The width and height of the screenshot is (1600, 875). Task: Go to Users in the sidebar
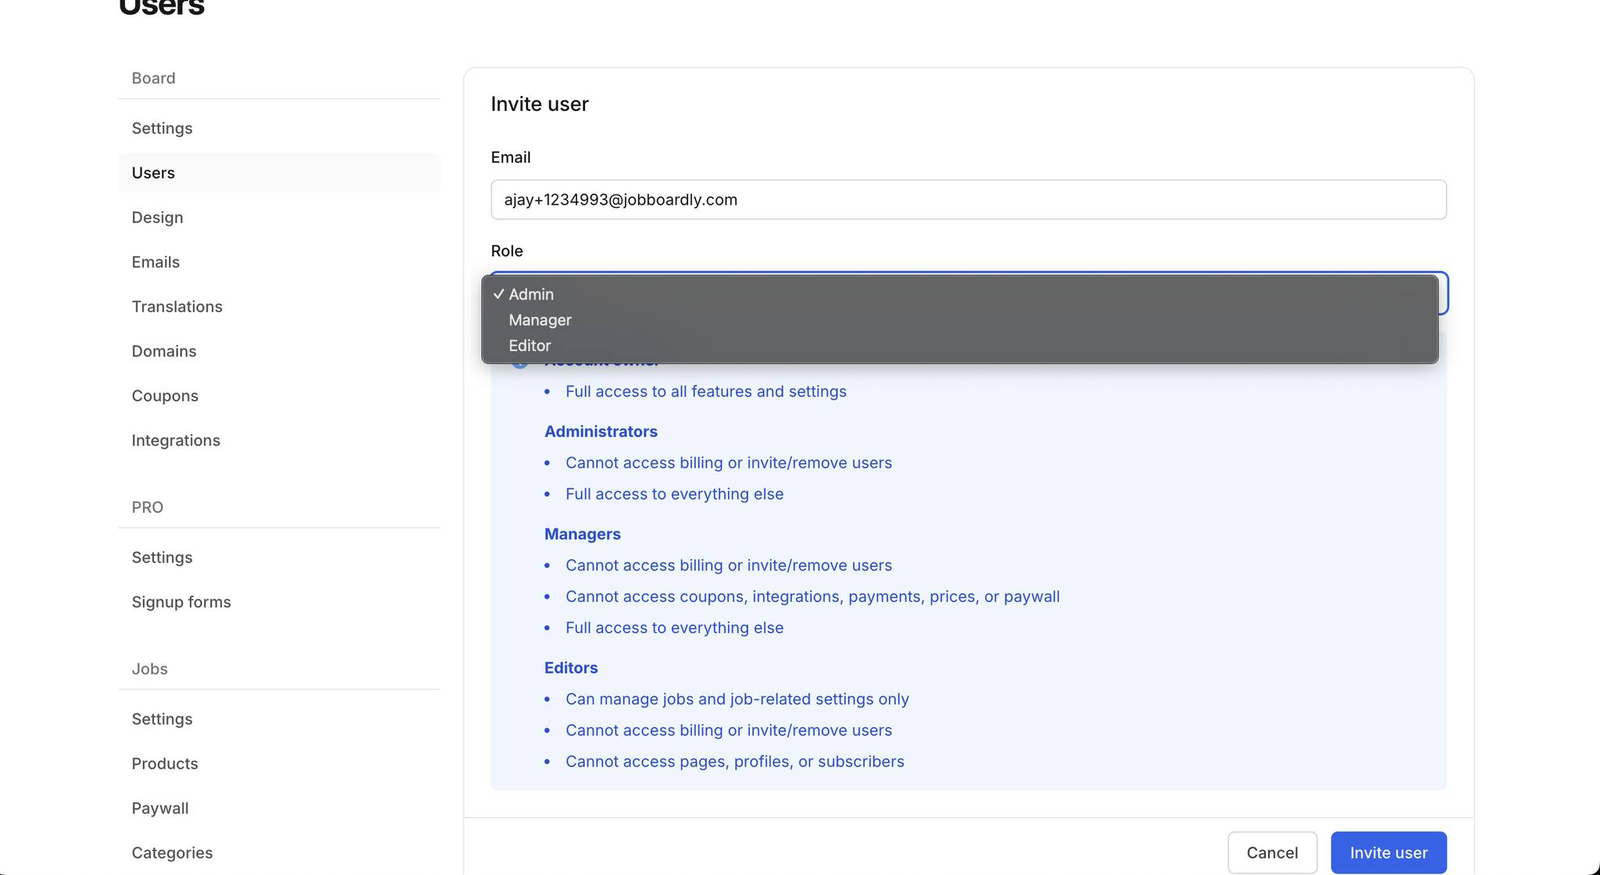[x=153, y=173]
